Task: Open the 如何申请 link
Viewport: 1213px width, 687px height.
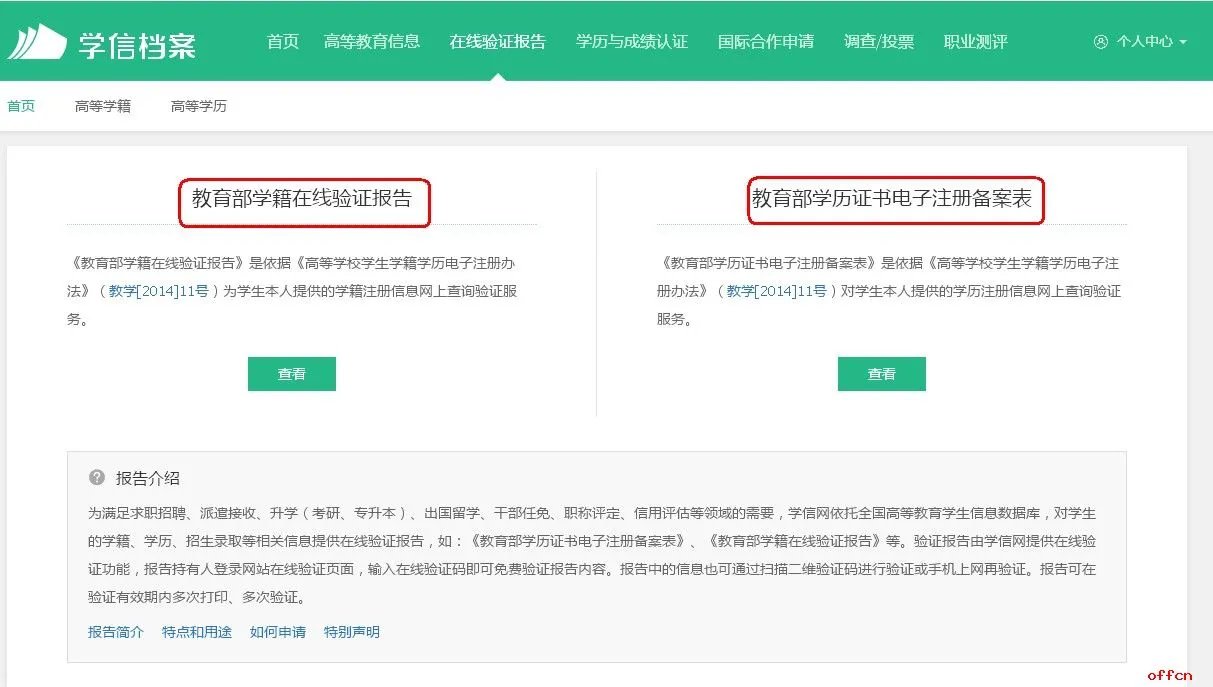Action: (277, 631)
